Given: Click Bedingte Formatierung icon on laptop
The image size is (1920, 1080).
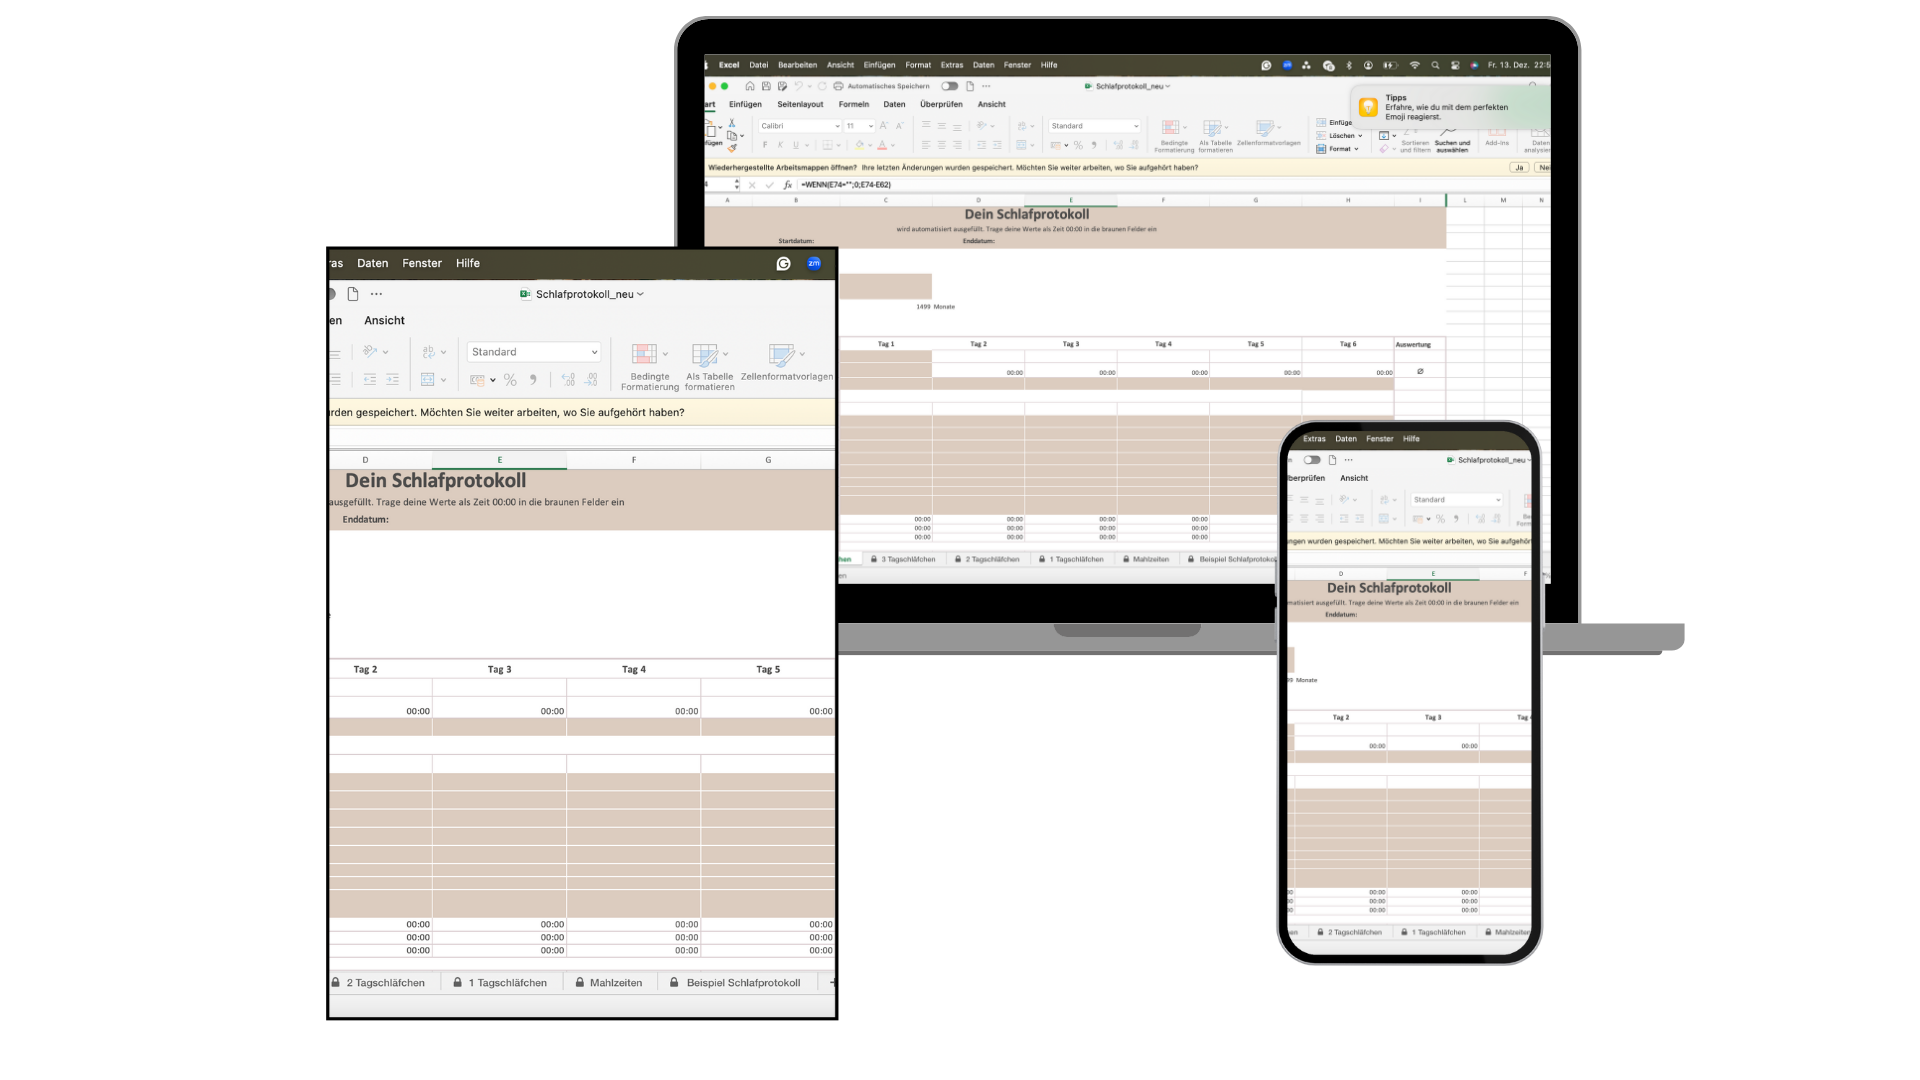Looking at the screenshot, I should click(1170, 128).
